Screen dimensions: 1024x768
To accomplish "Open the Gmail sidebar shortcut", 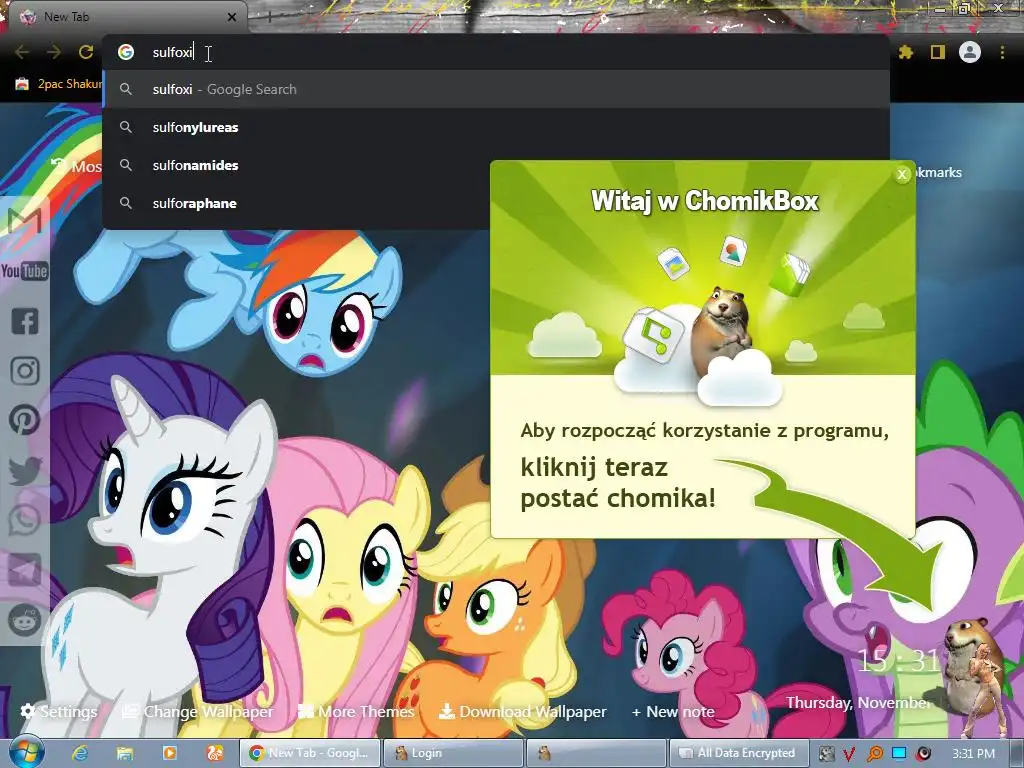I will click(25, 221).
